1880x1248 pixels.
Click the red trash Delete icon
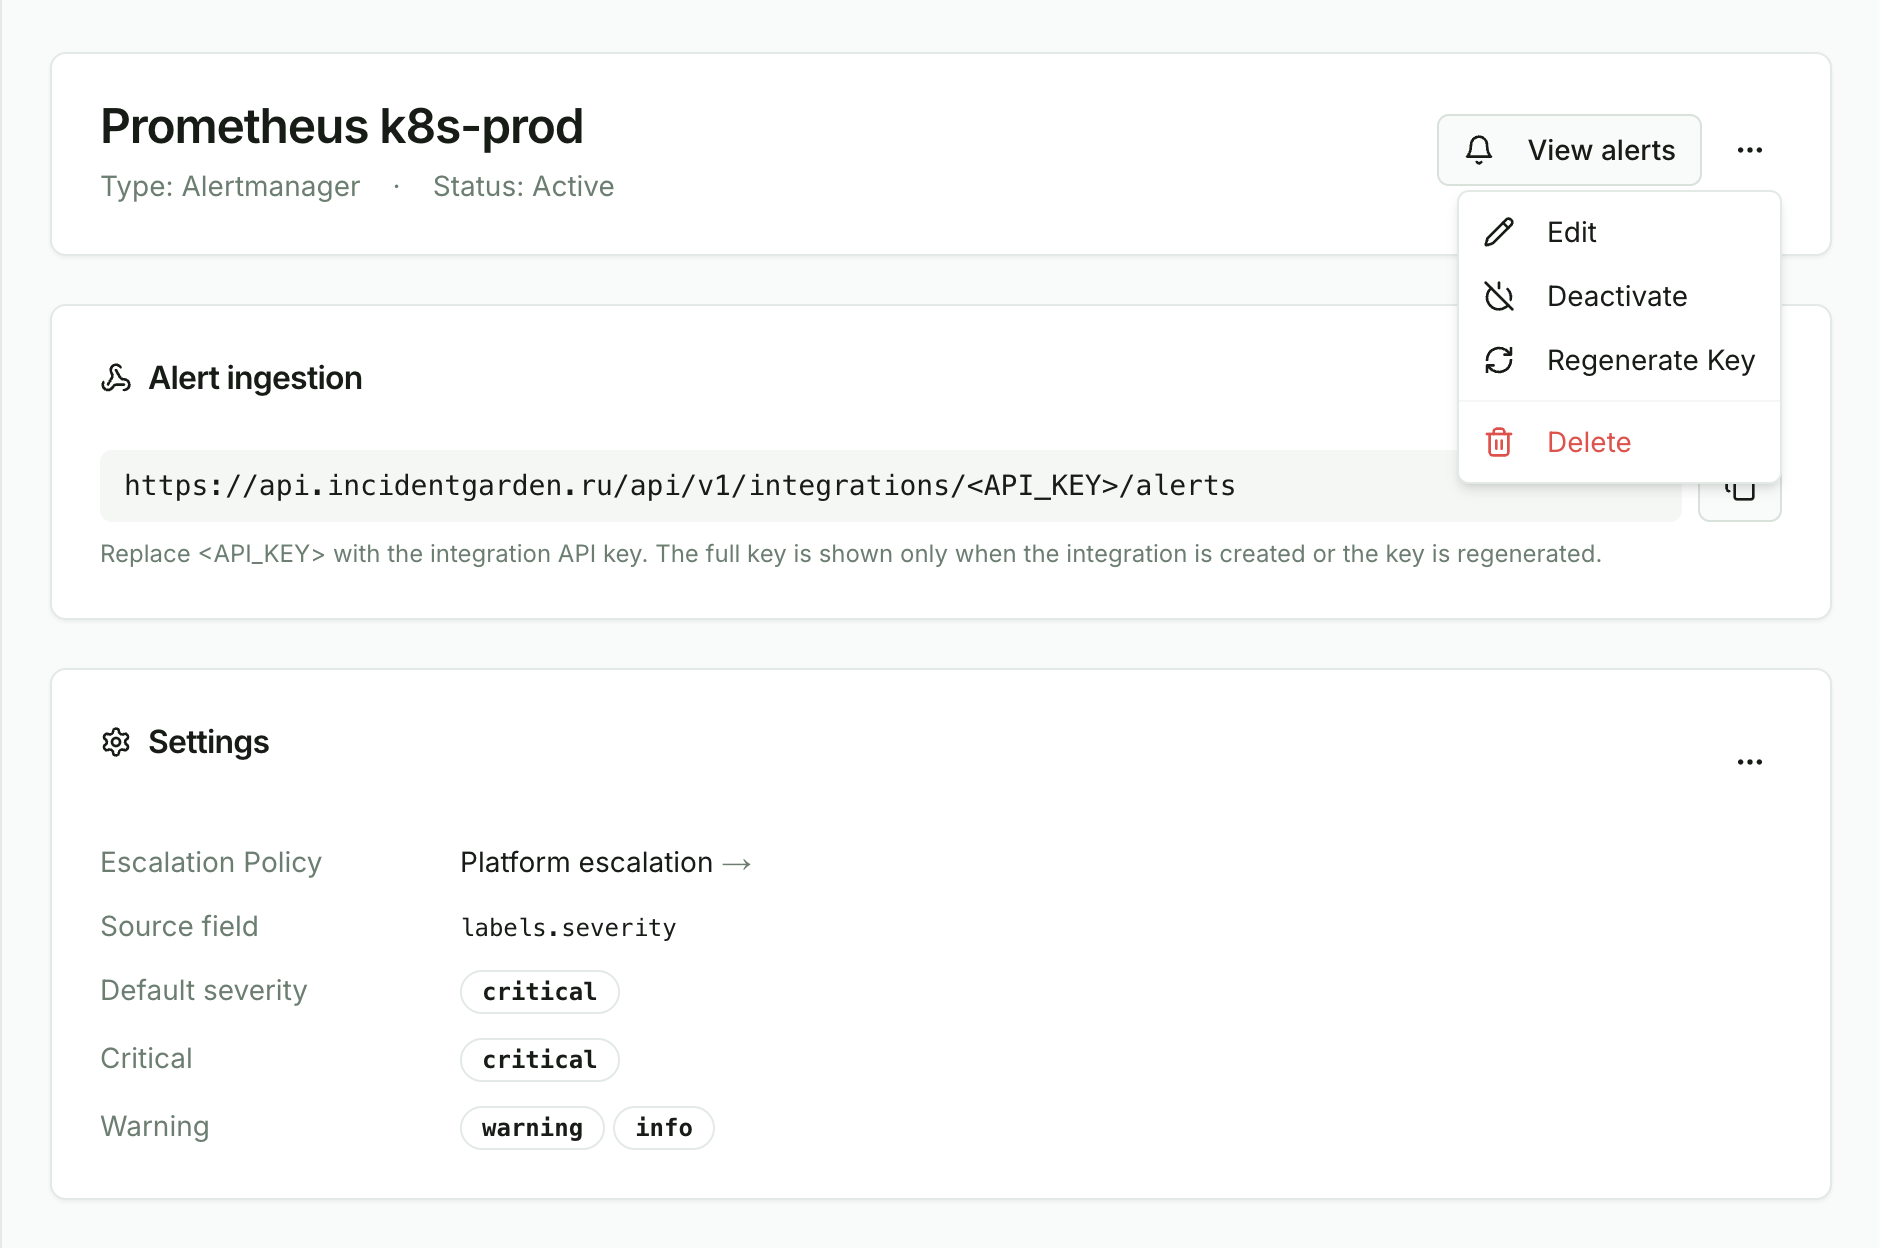[1499, 442]
